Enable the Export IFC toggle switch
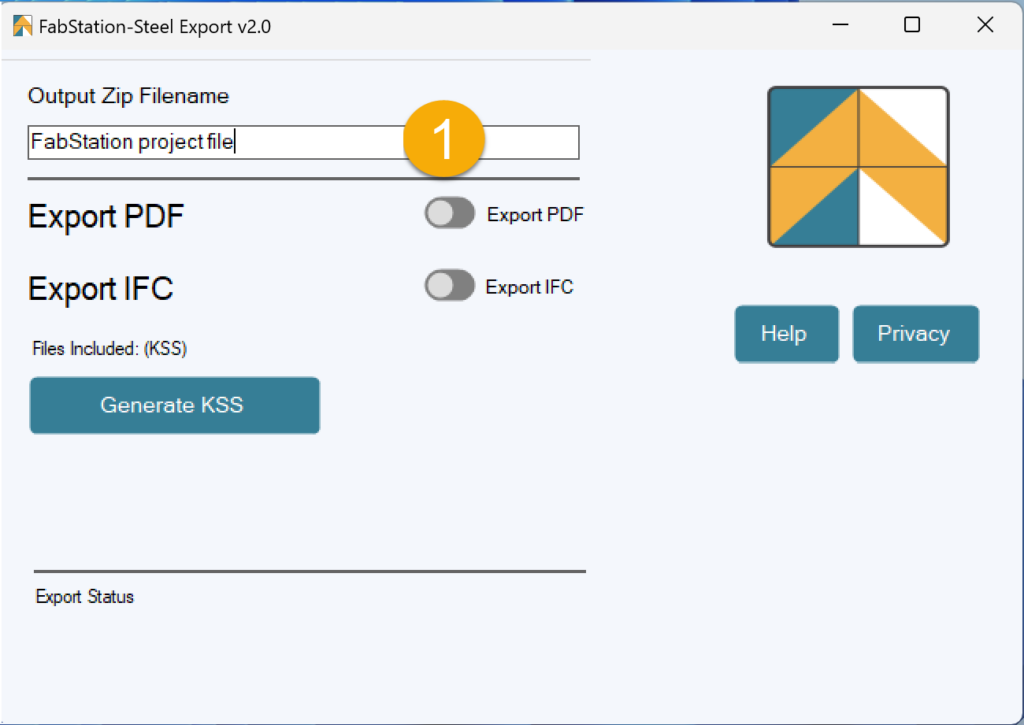 pyautogui.click(x=449, y=286)
